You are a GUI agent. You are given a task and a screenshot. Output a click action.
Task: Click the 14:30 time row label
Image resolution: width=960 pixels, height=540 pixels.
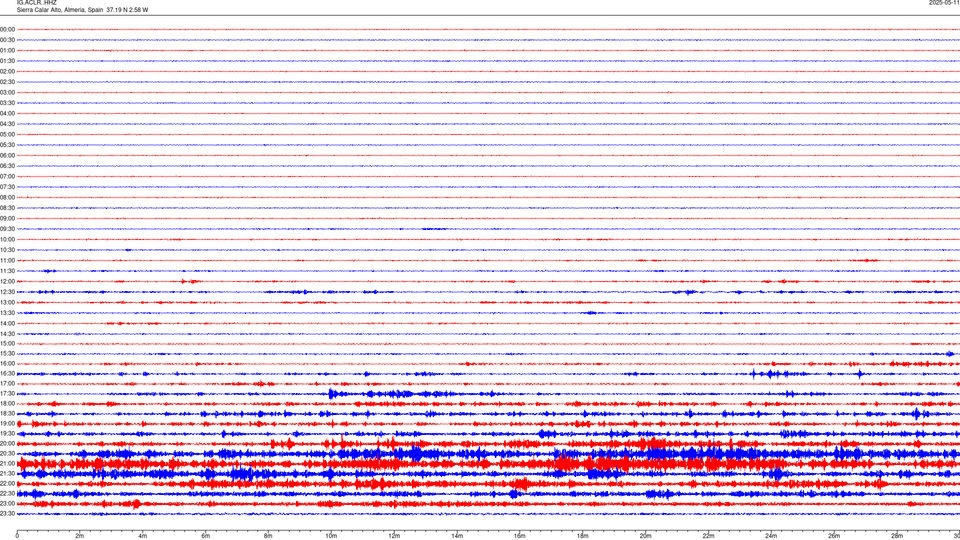click(x=7, y=334)
